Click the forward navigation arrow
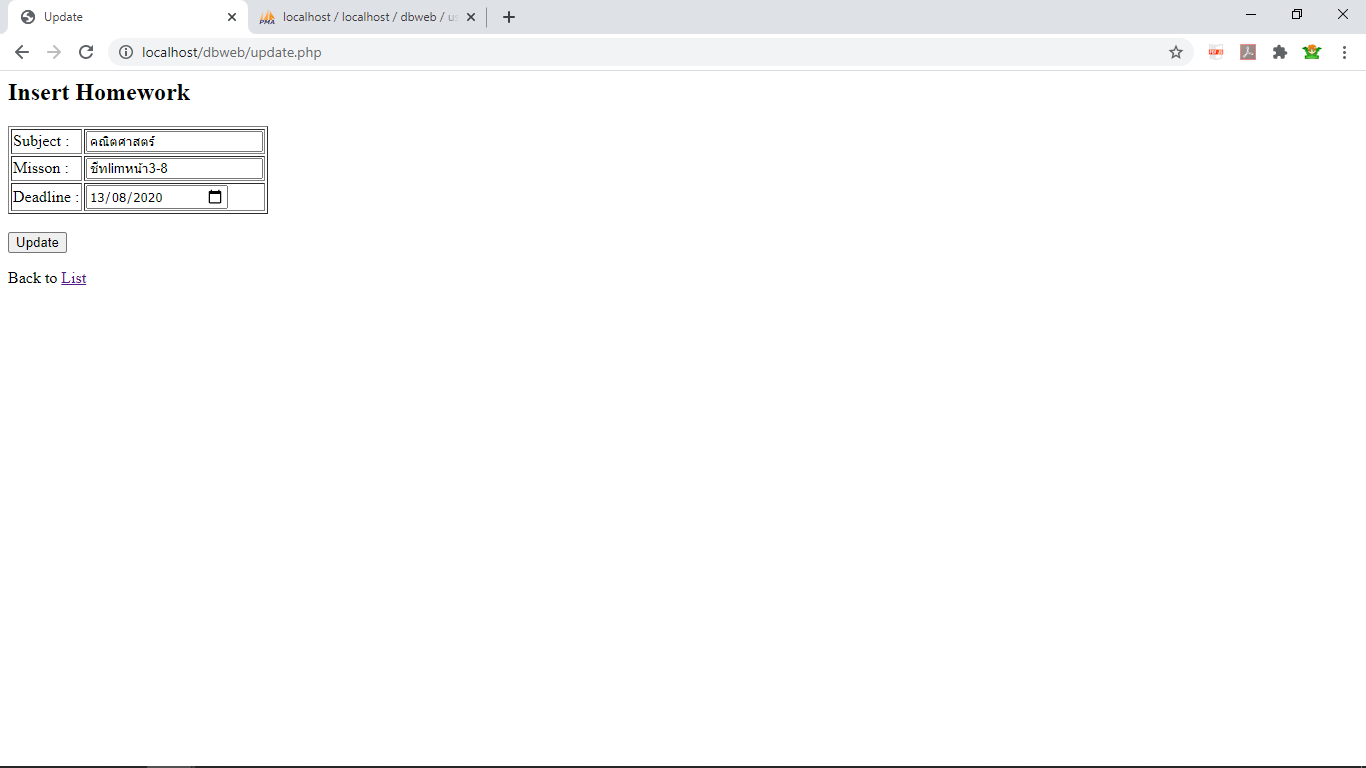This screenshot has width=1366, height=768. pyautogui.click(x=54, y=52)
